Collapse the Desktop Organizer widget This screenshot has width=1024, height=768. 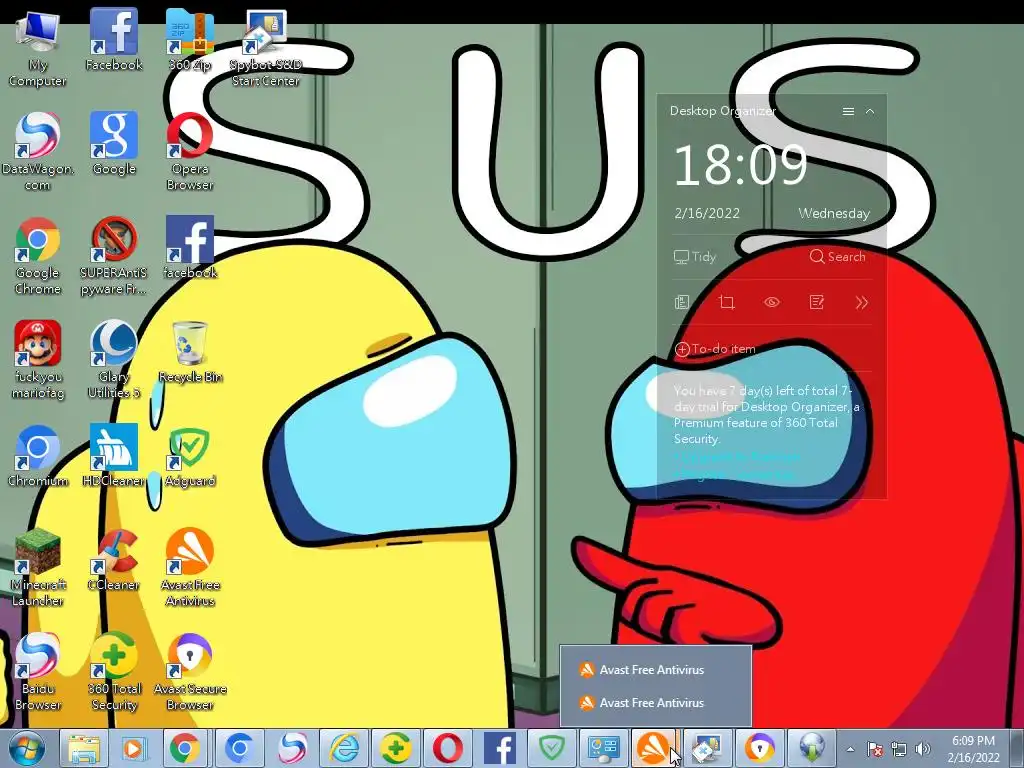(870, 112)
